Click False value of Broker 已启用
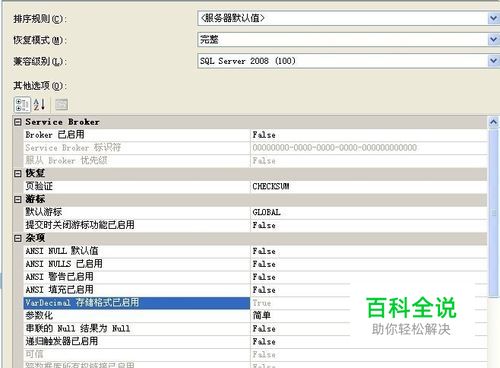The image size is (500, 368). (264, 135)
